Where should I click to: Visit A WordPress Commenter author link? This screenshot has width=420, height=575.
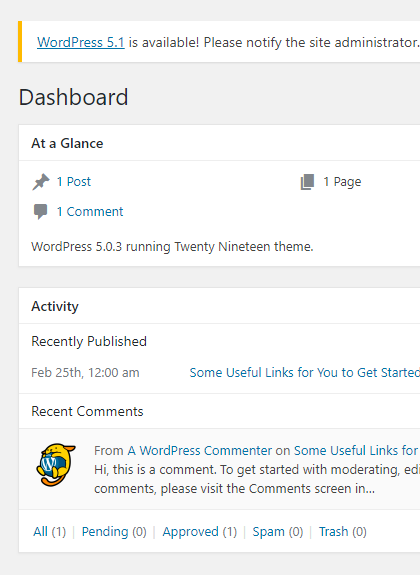(200, 450)
